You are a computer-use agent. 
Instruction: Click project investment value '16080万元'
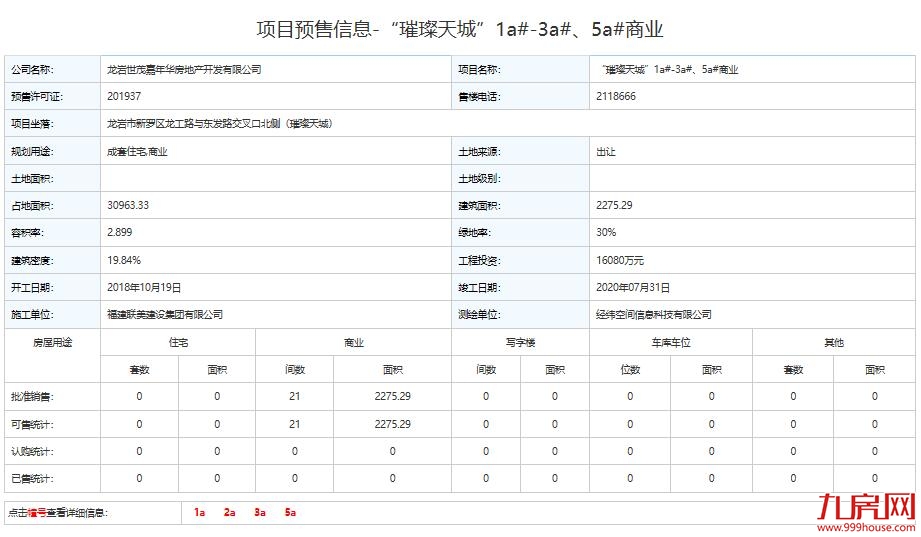click(x=620, y=260)
